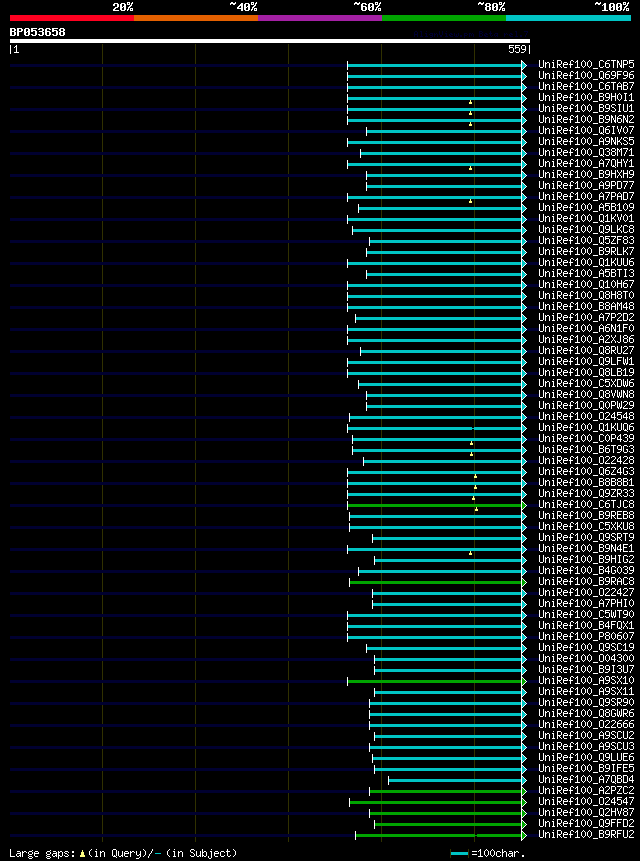Click the end position label 559
The height and width of the screenshot is (861, 640).
(517, 49)
